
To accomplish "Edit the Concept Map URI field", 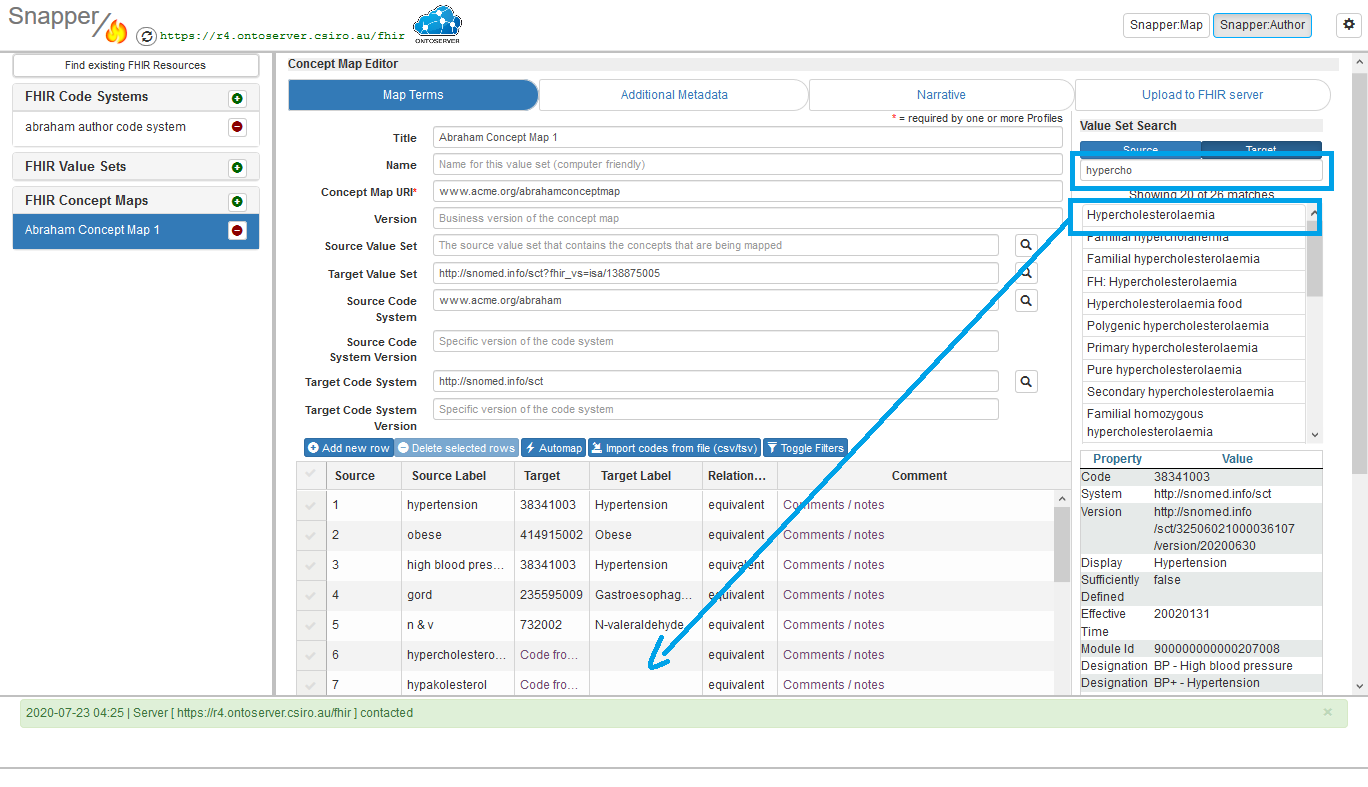I will tap(748, 191).
